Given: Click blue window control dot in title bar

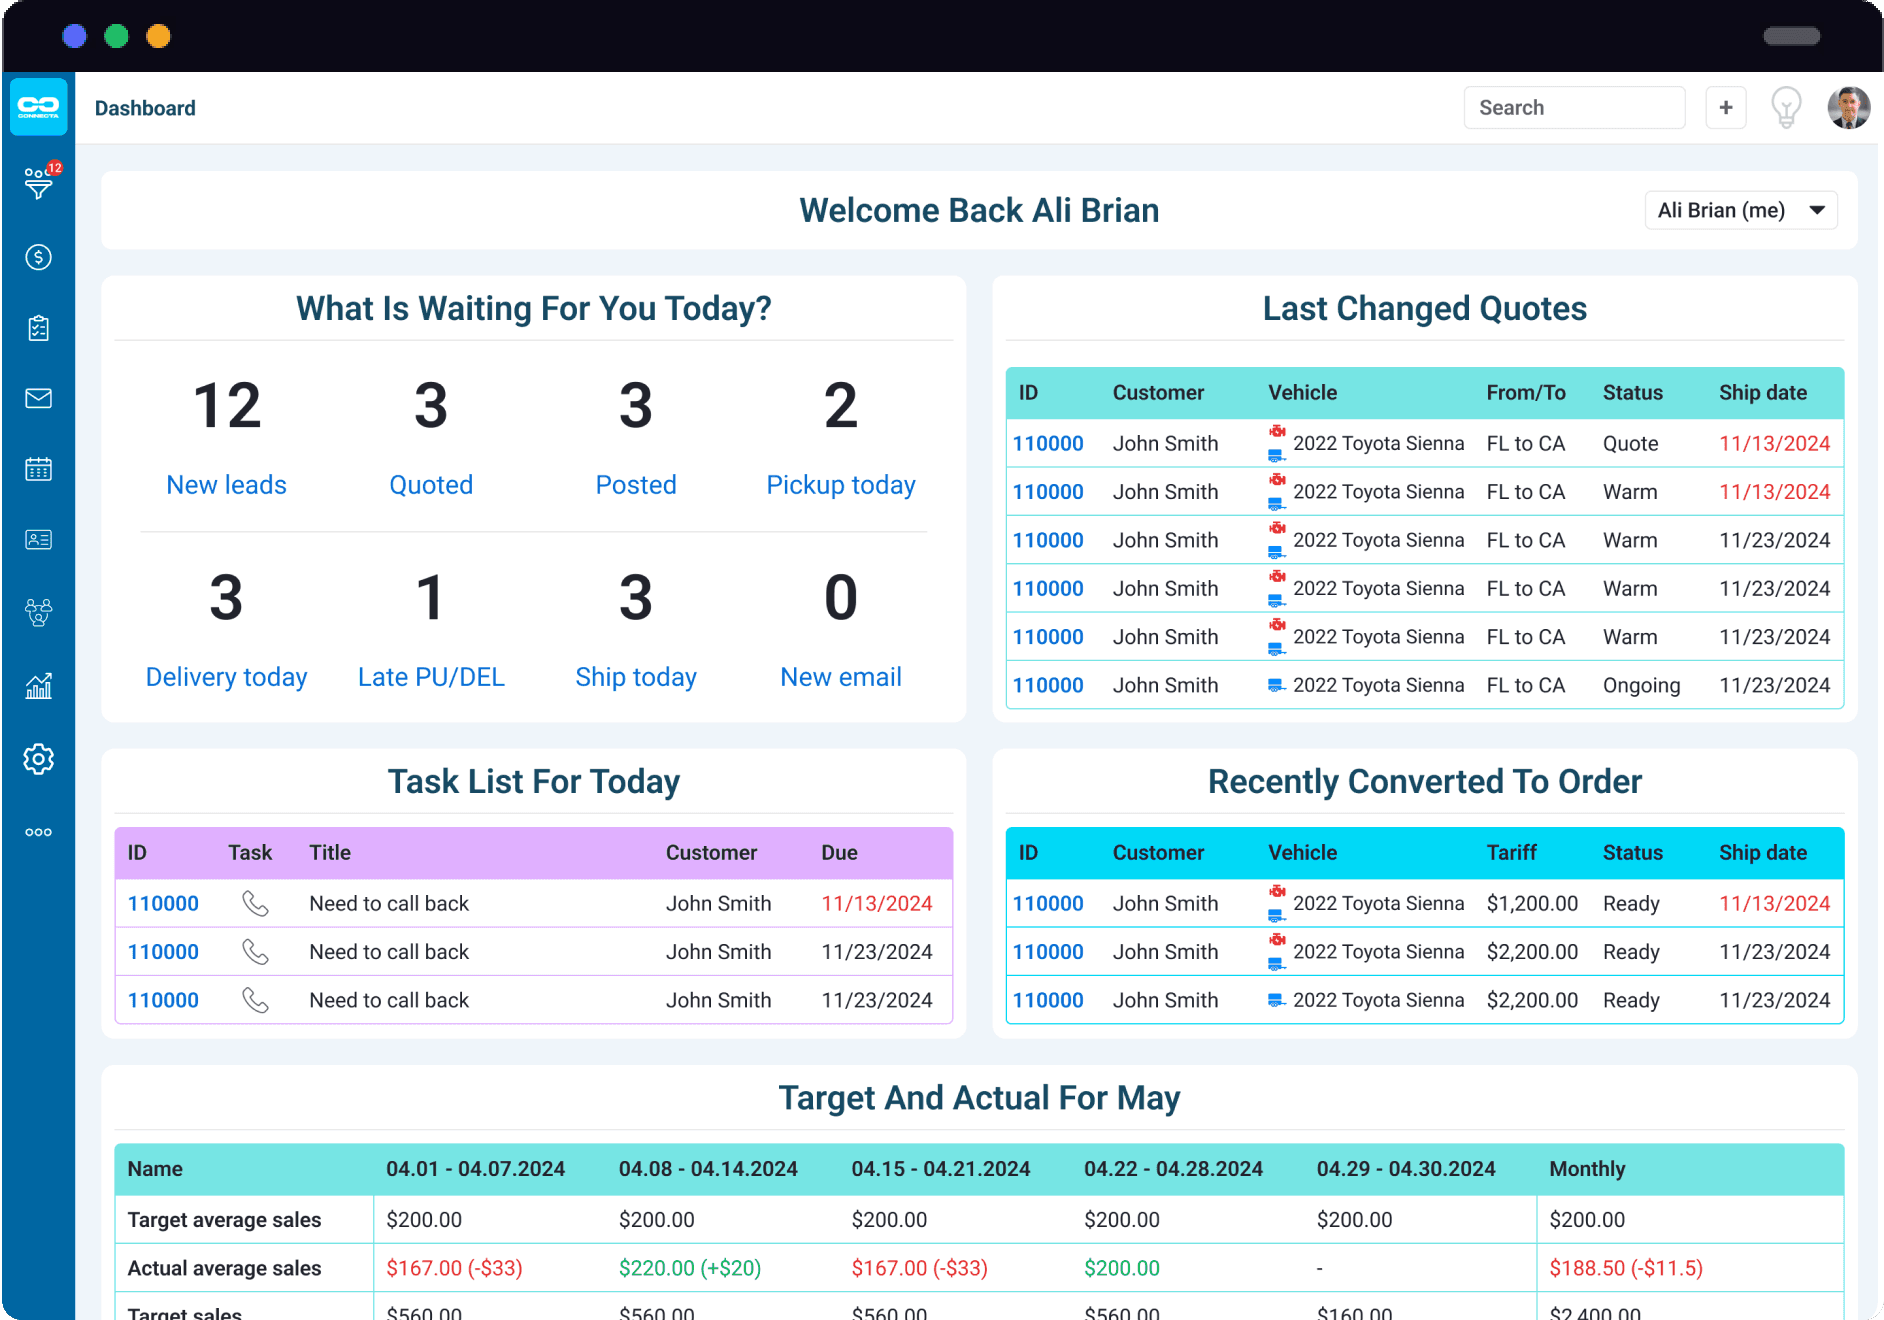Looking at the screenshot, I should [x=74, y=36].
